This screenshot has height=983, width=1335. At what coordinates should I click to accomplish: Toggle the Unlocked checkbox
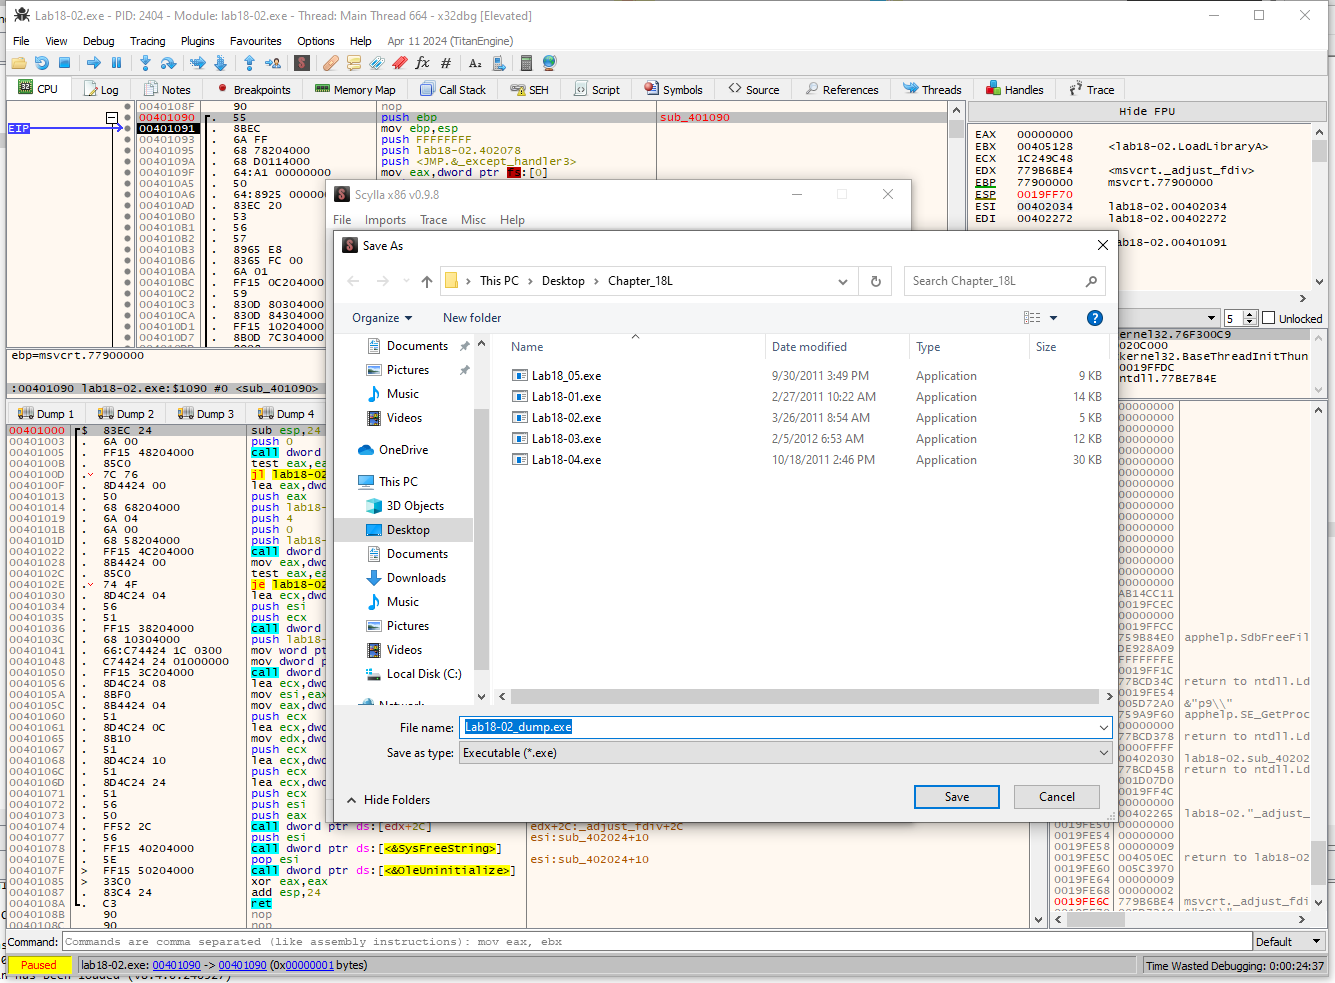(x=1269, y=318)
